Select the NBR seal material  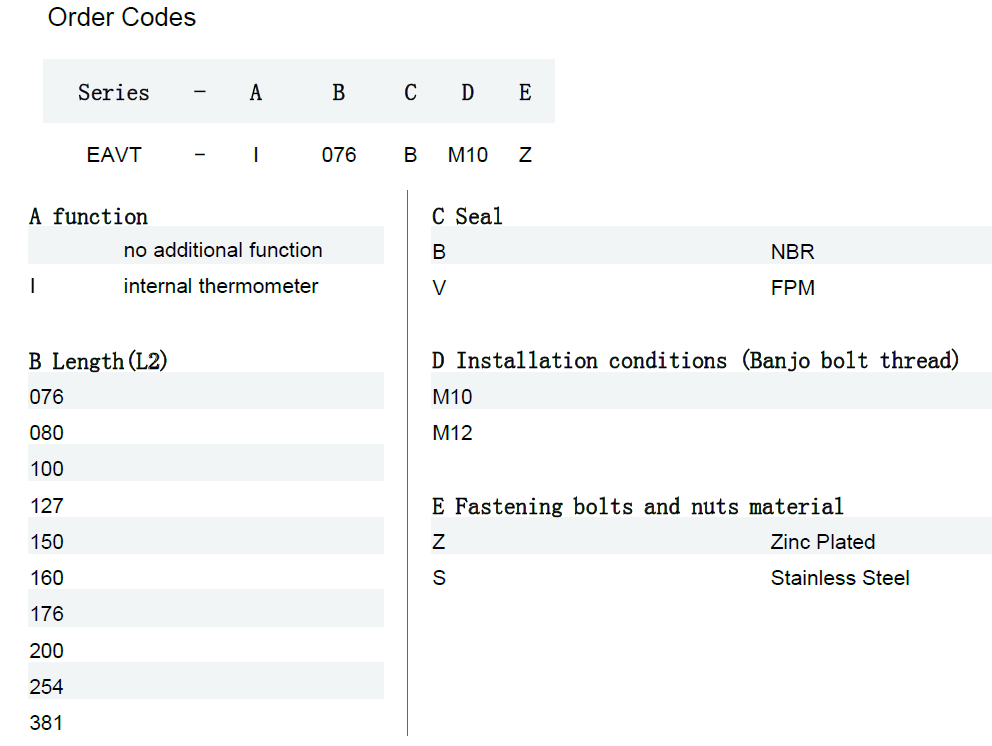pyautogui.click(x=792, y=252)
